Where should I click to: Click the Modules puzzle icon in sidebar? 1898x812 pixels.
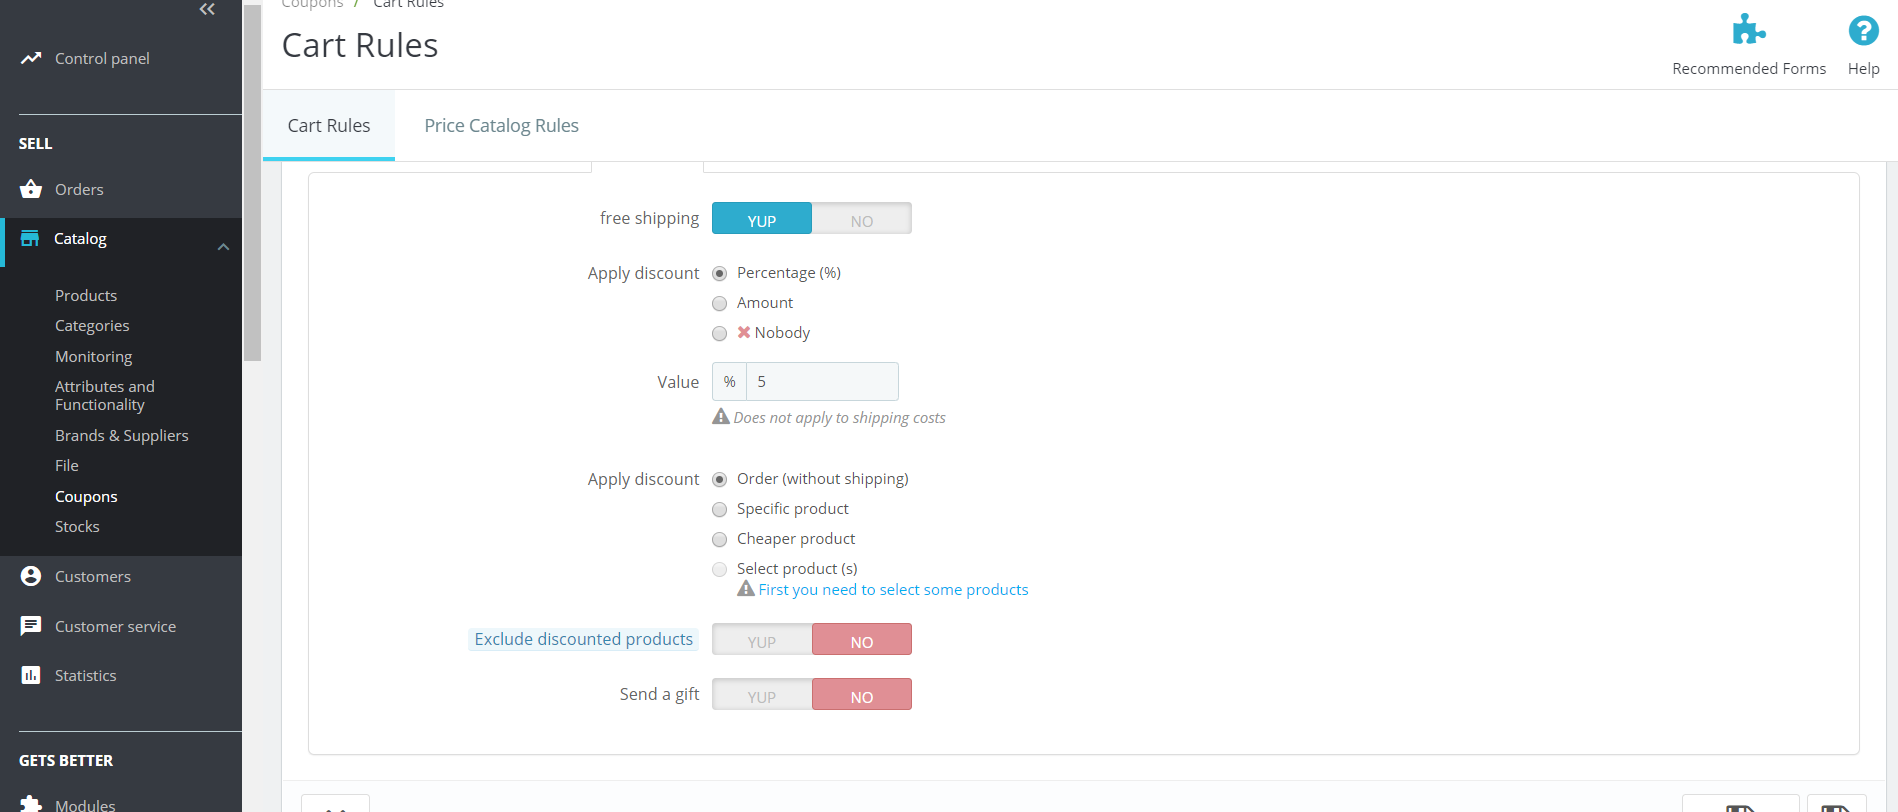31,804
